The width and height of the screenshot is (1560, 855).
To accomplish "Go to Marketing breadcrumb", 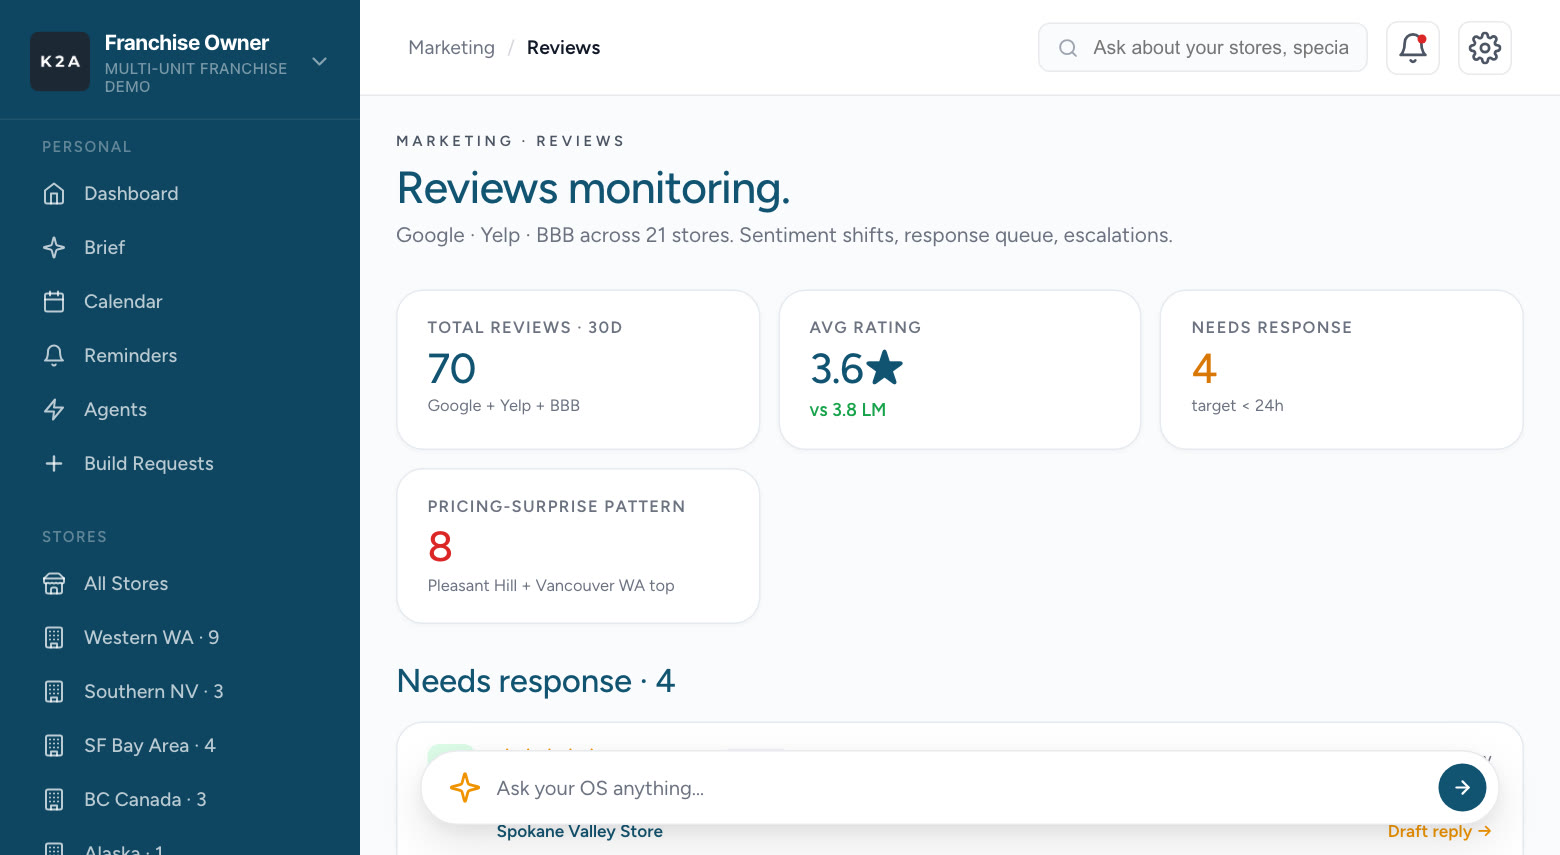I will click(x=451, y=48).
